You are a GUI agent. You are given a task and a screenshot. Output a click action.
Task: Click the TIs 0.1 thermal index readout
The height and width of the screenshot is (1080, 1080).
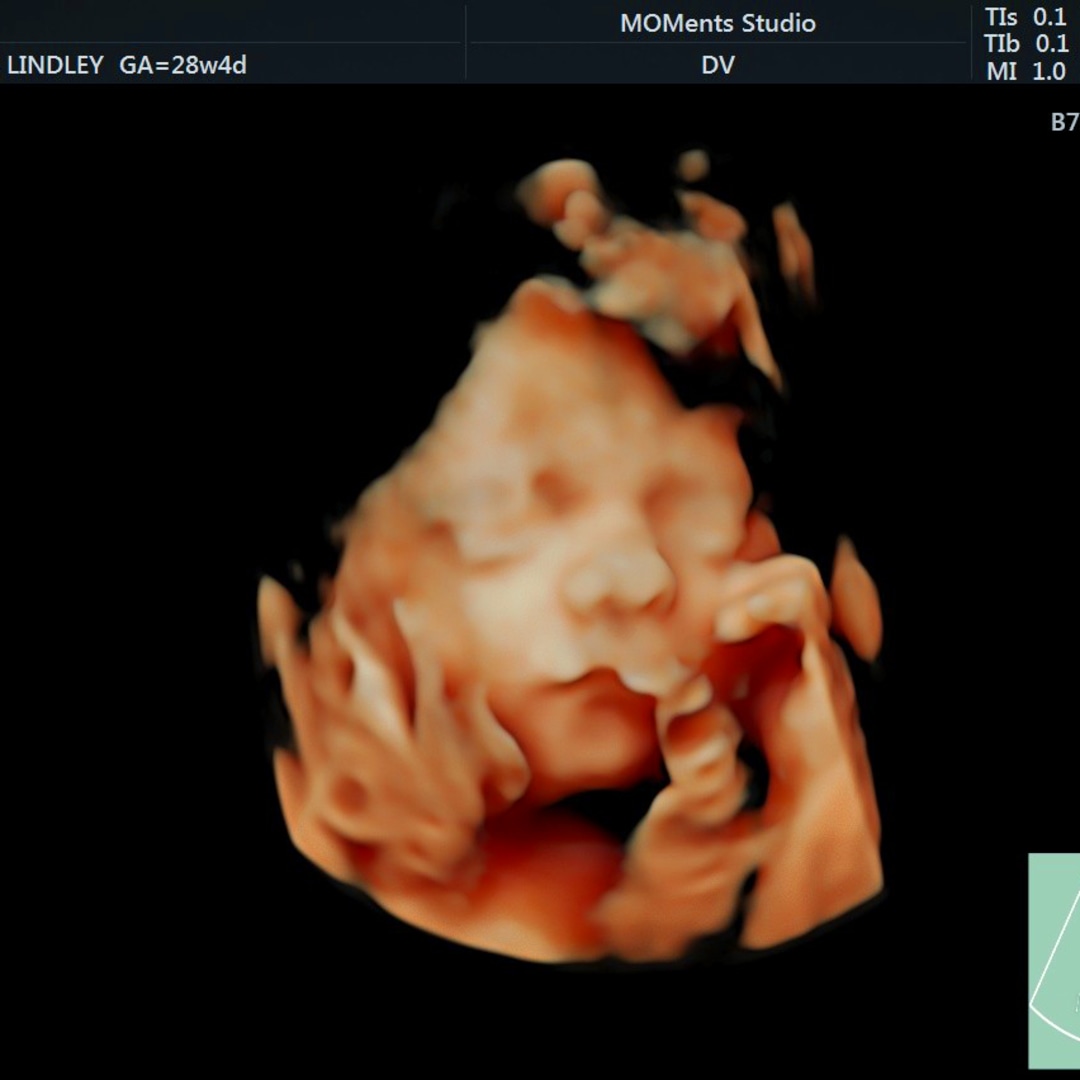(1026, 17)
